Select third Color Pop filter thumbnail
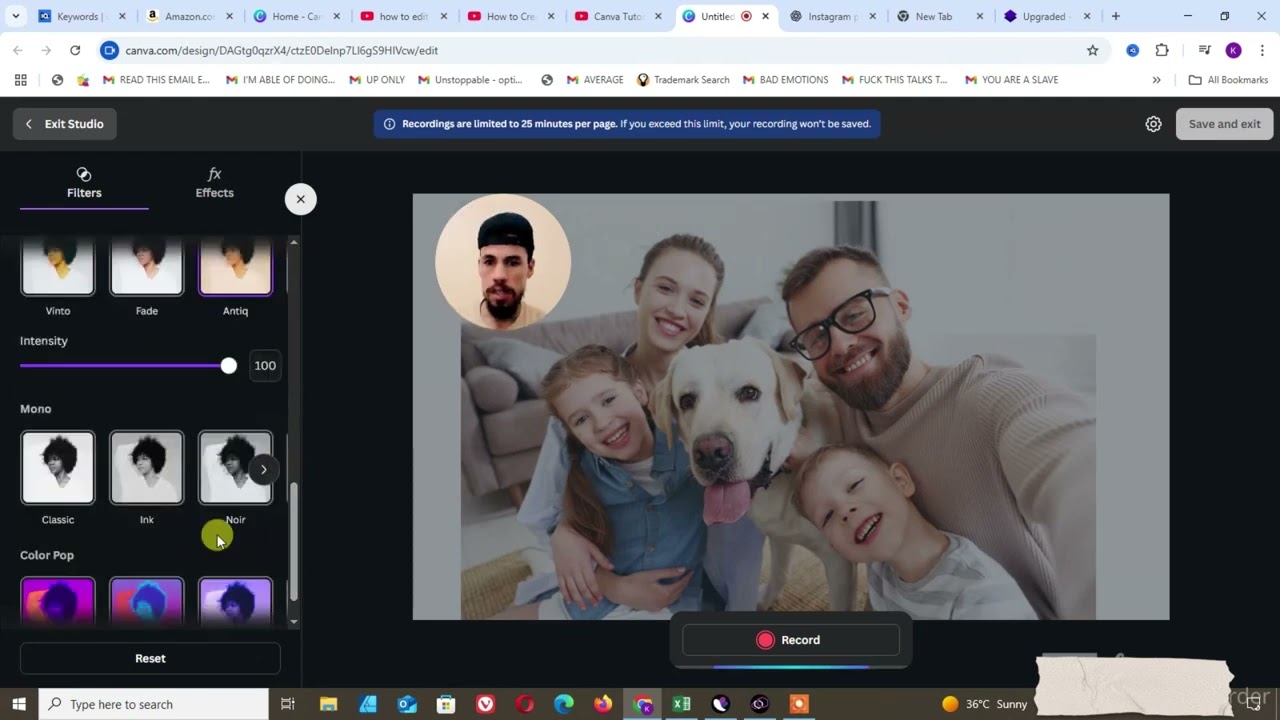Image resolution: width=1280 pixels, height=720 pixels. [235, 601]
